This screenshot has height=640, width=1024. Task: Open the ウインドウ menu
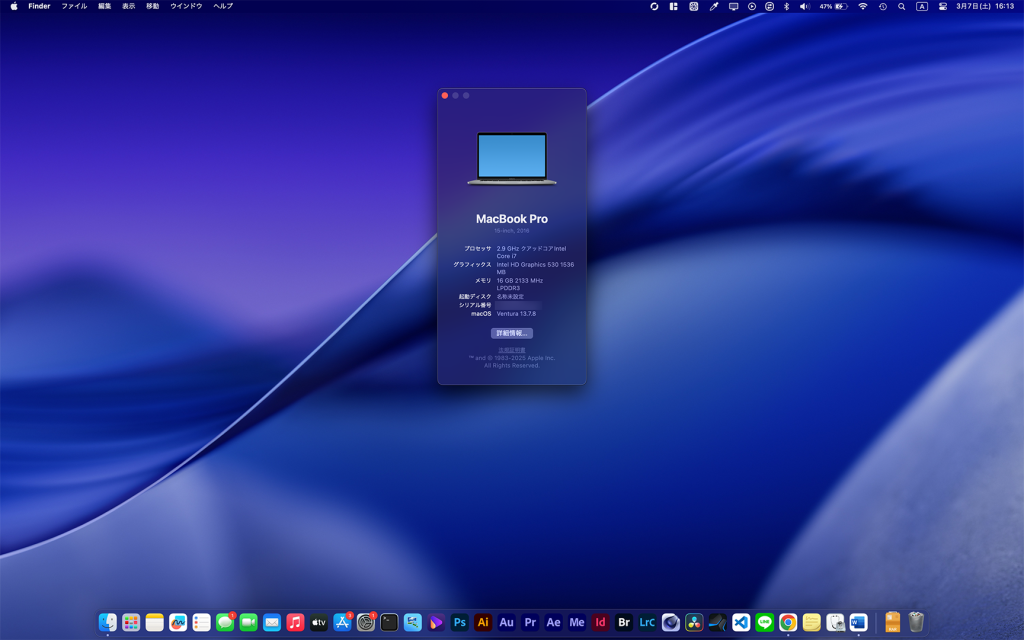coord(186,6)
